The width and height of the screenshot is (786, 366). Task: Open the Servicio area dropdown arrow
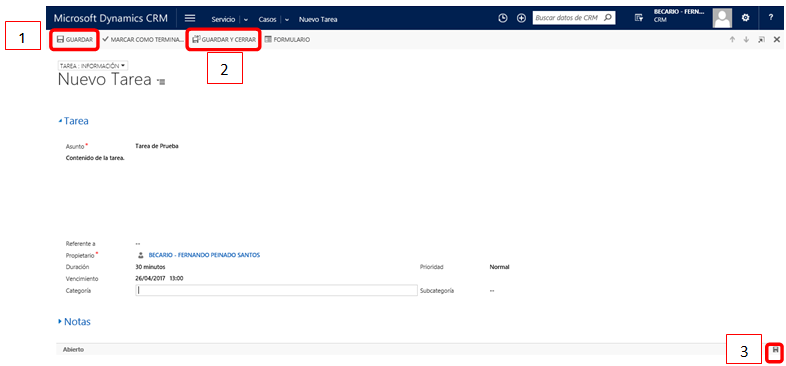coord(246,20)
